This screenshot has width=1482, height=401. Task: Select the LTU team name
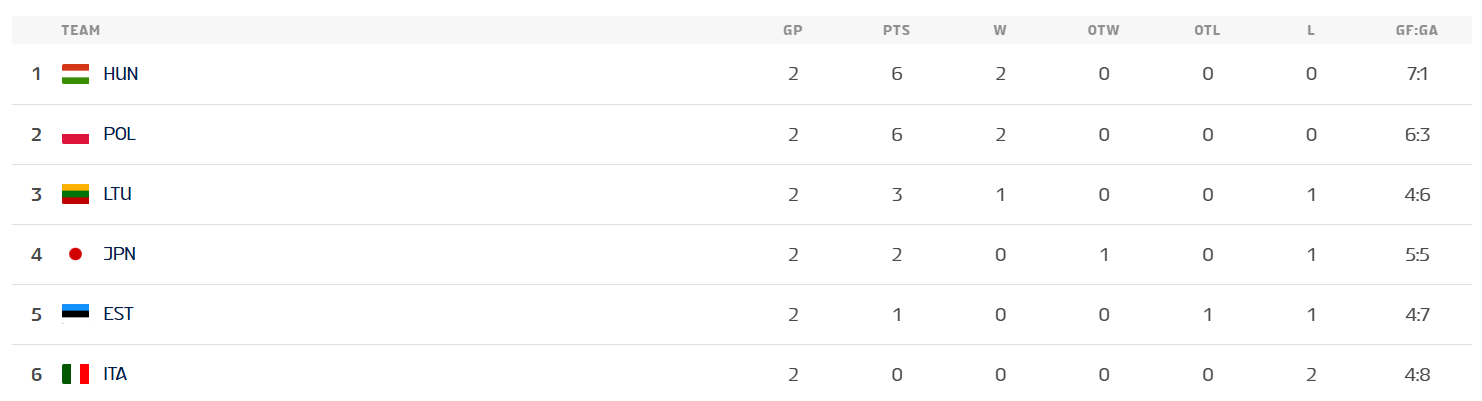coord(117,194)
